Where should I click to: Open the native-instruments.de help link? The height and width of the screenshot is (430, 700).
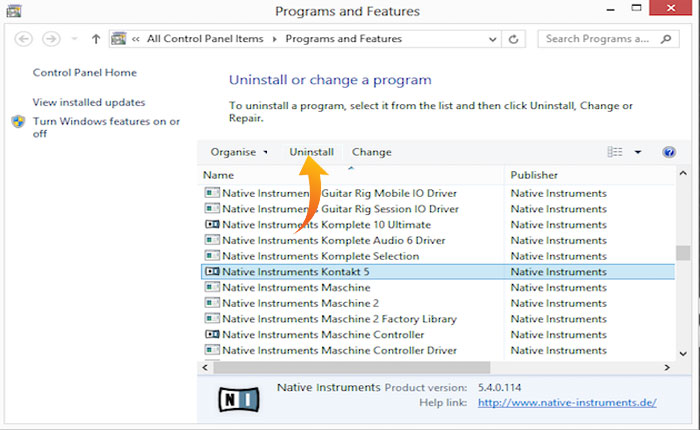click(567, 403)
